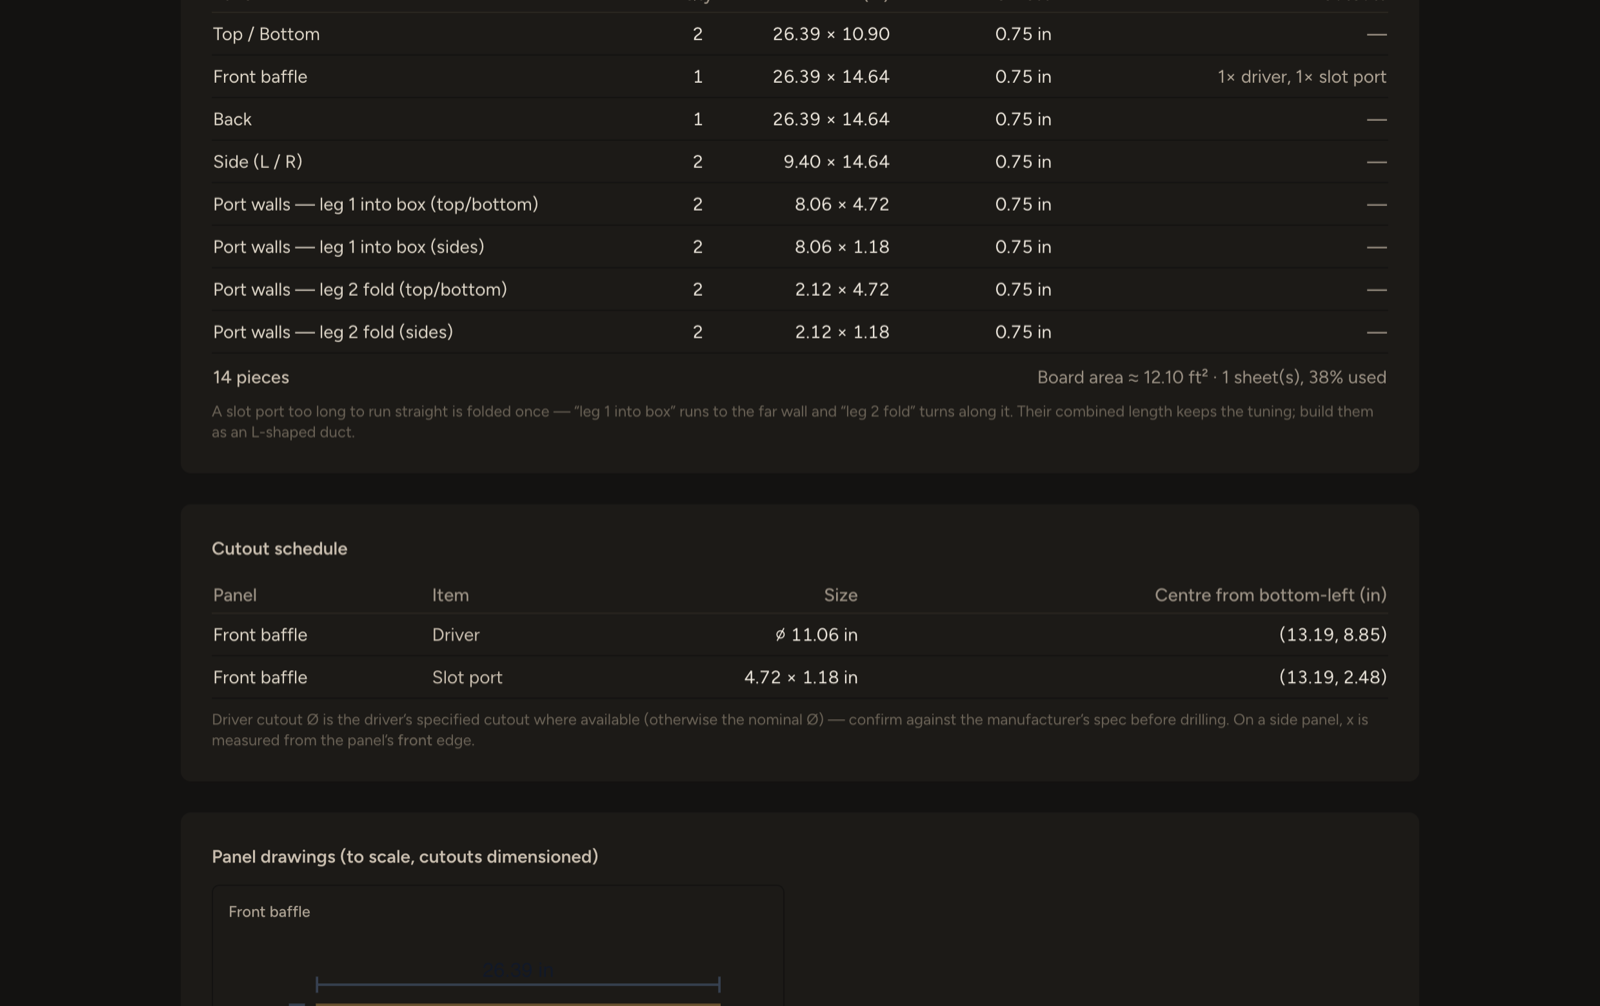The width and height of the screenshot is (1600, 1006).
Task: Click the driver size "⌀ 11.06 in"
Action: 816,635
